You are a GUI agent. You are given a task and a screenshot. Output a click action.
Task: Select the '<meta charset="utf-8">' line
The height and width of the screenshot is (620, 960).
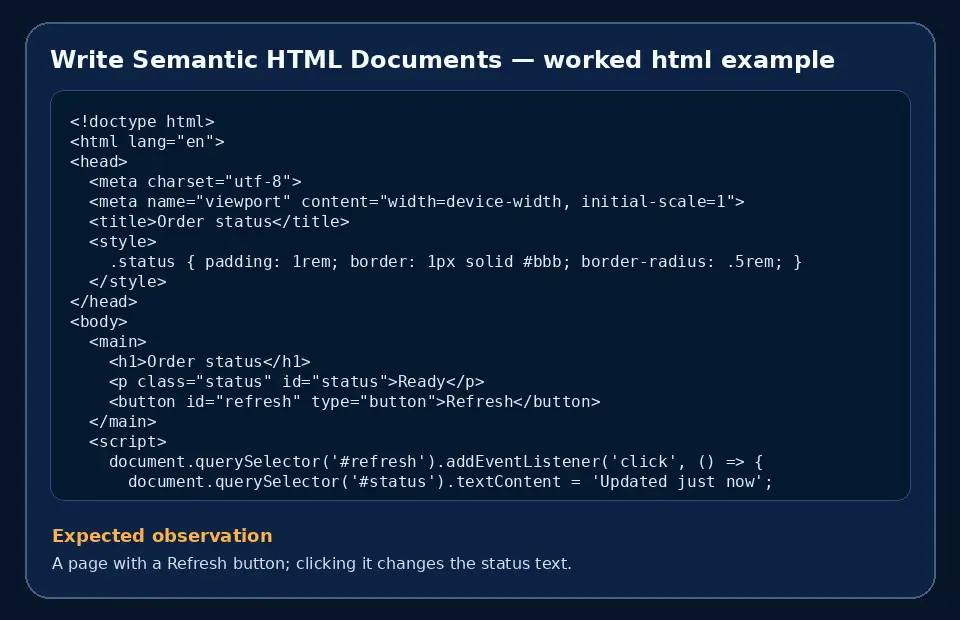195,182
